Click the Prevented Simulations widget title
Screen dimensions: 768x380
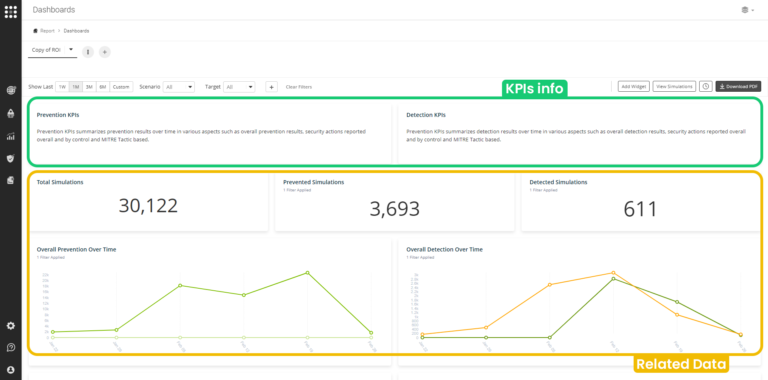(x=313, y=182)
